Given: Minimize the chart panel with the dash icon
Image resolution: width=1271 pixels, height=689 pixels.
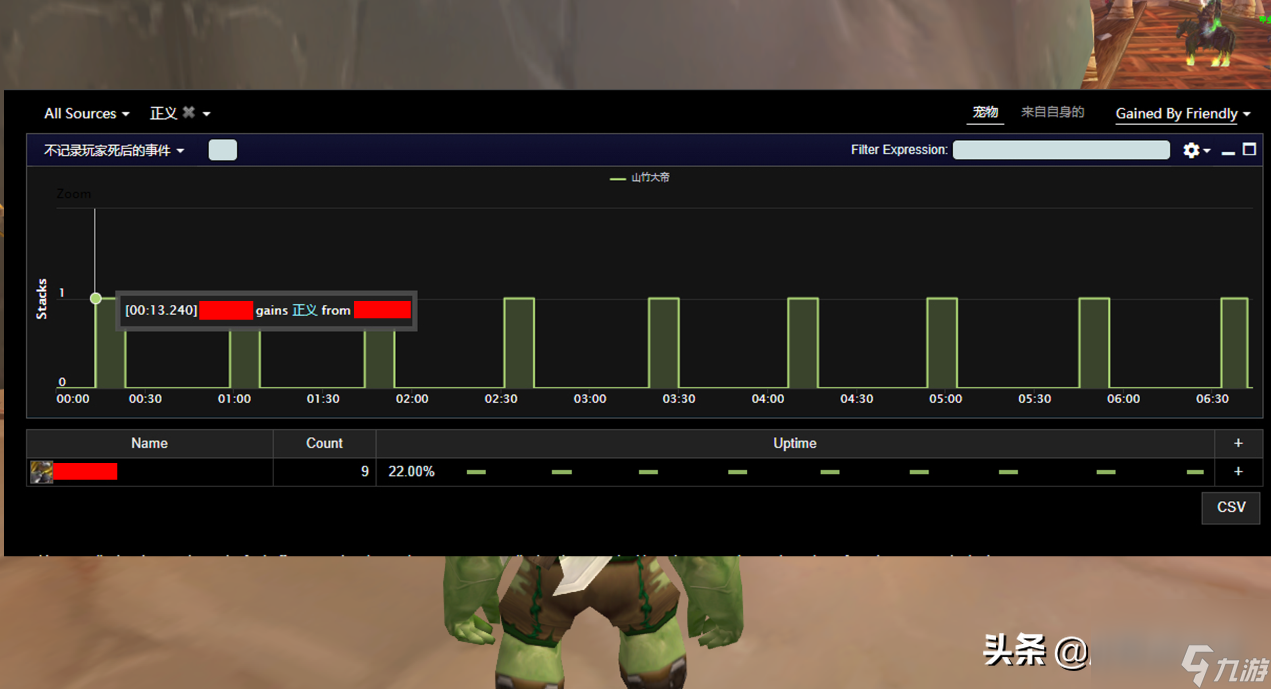Looking at the screenshot, I should 1228,152.
